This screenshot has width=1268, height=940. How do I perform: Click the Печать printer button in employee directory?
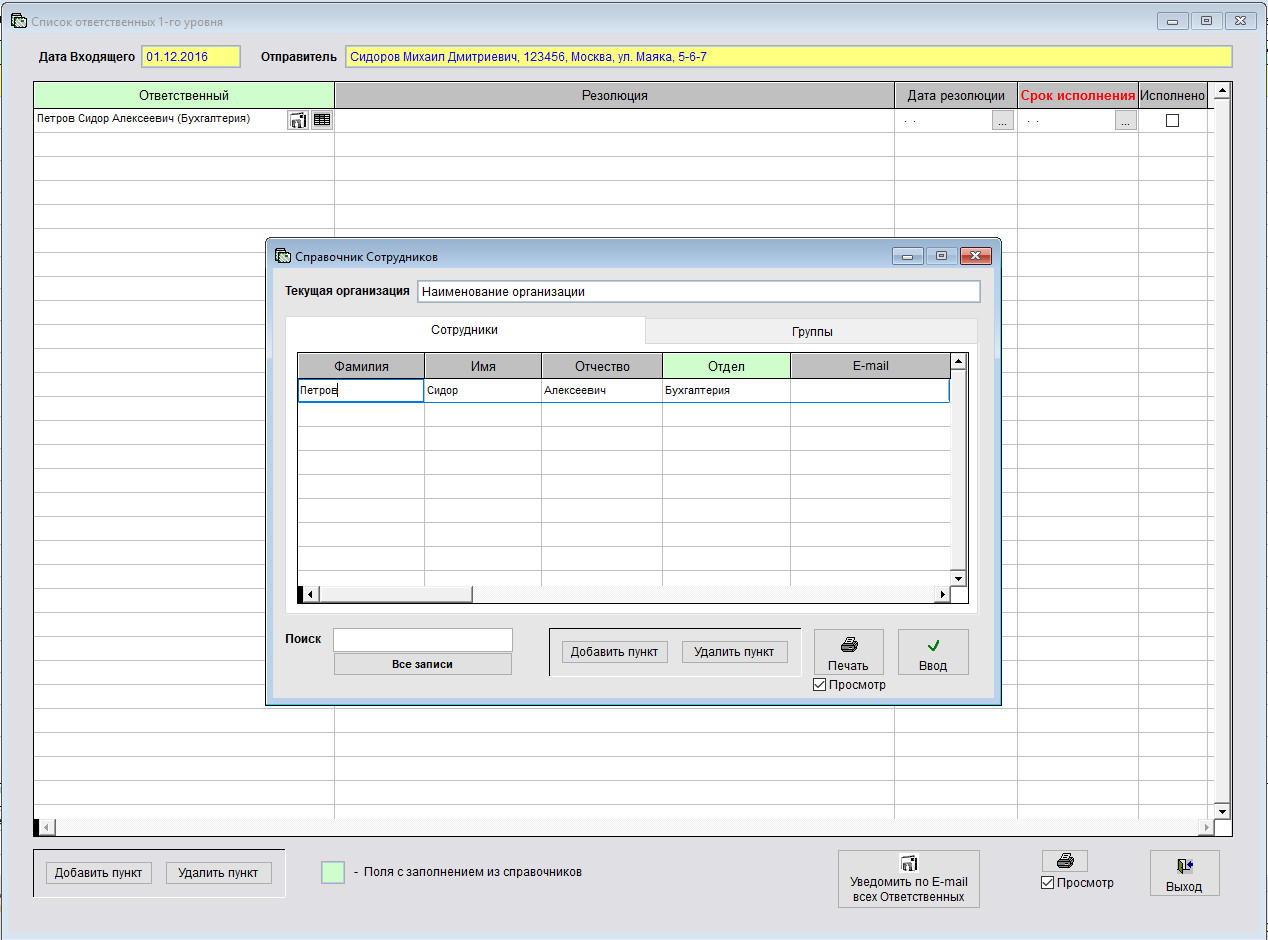(848, 652)
